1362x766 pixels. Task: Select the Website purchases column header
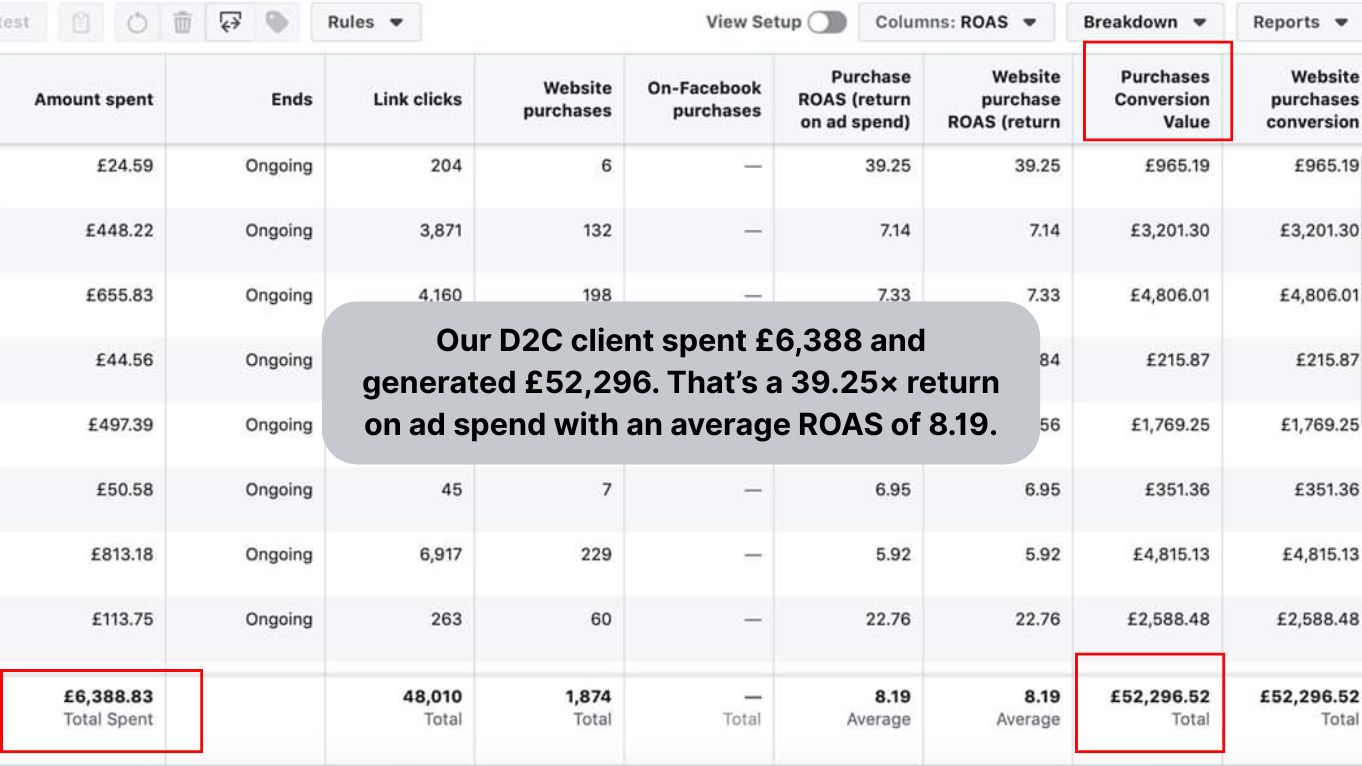coord(566,99)
